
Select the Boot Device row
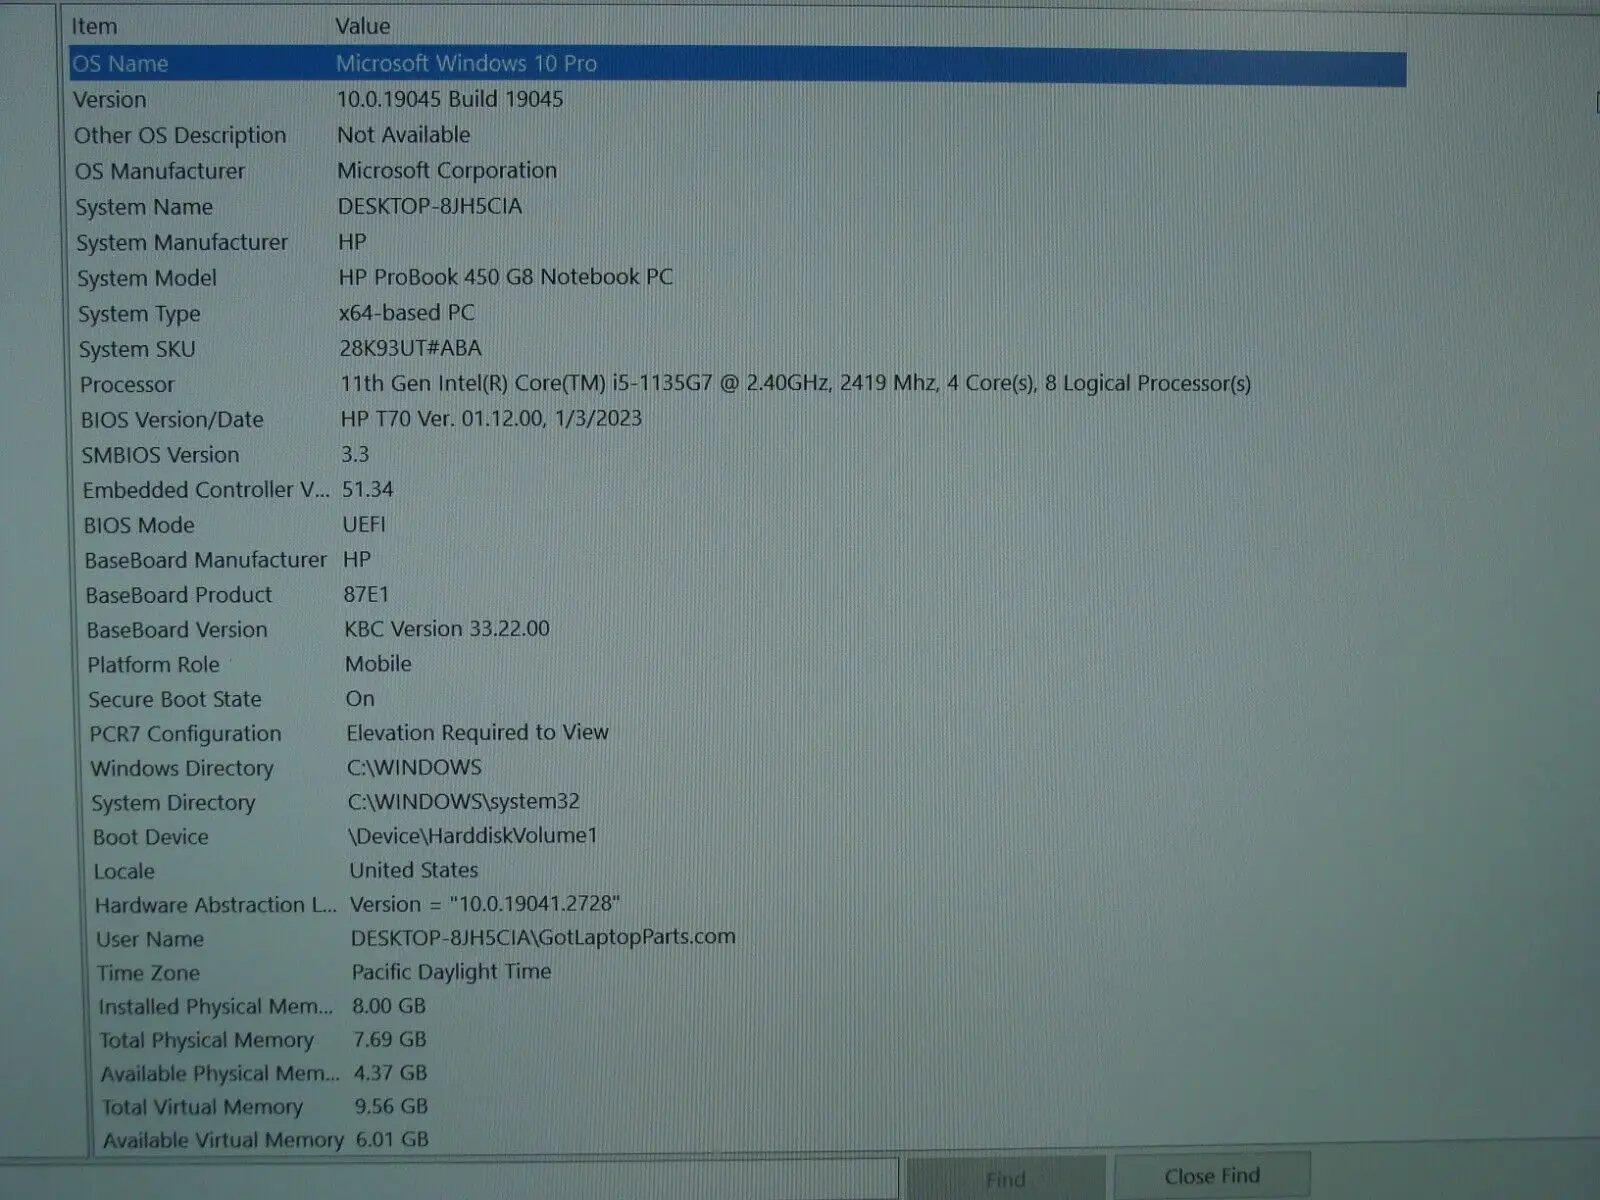[151, 837]
